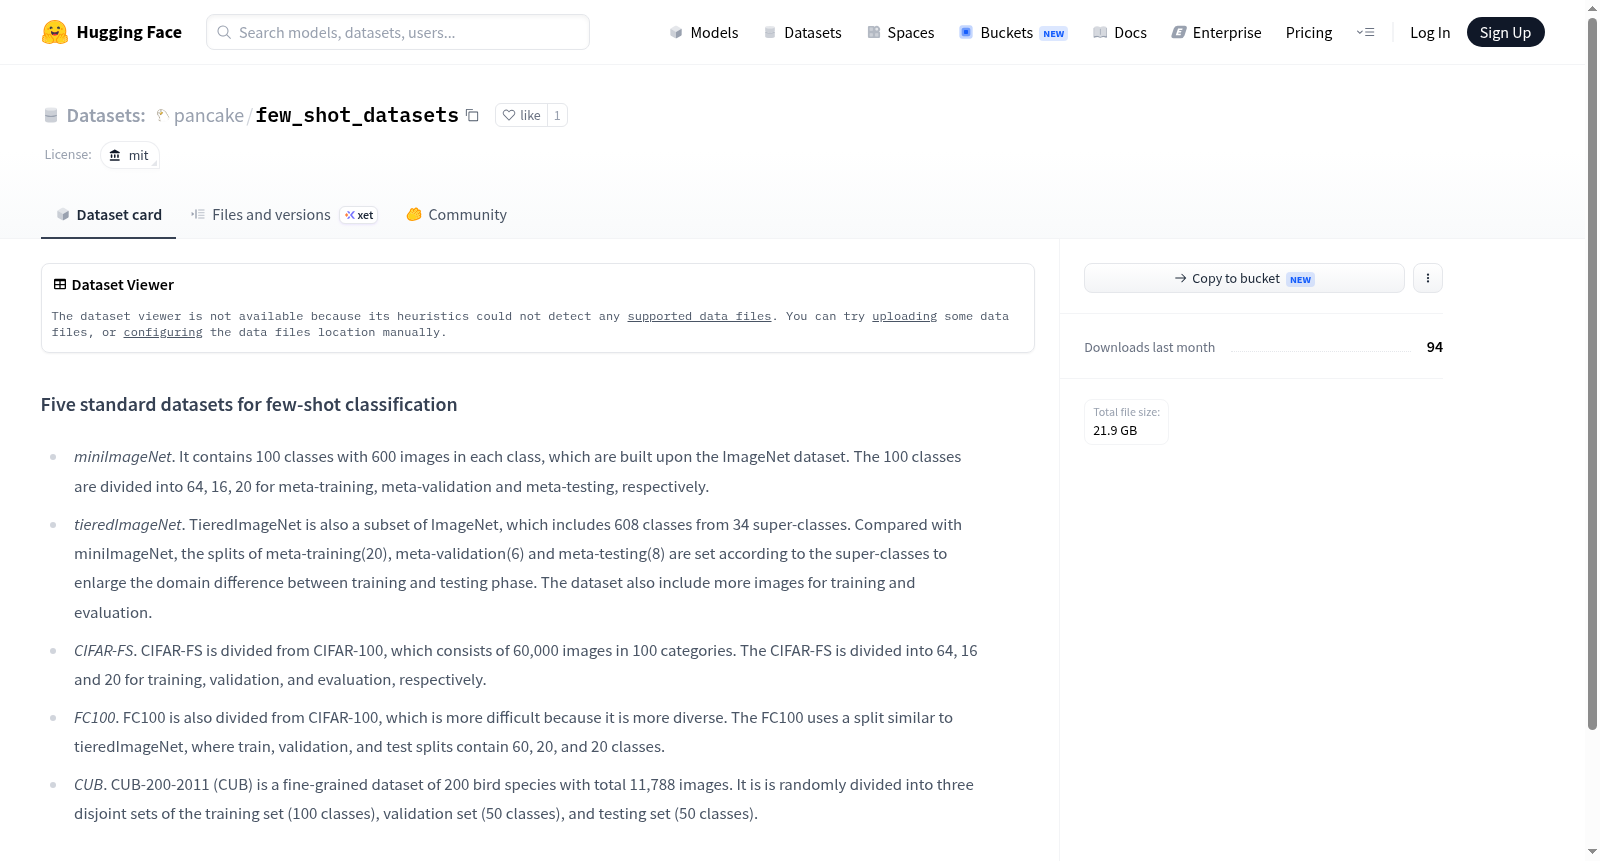Open the Community tab
Screen dimensions: 1600x861
[x=457, y=214]
